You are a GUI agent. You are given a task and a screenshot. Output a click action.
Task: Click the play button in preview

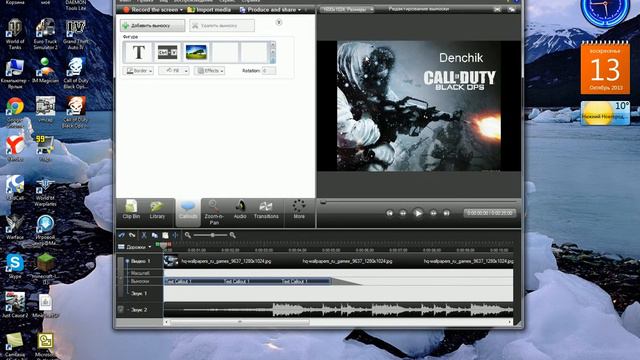click(x=418, y=213)
